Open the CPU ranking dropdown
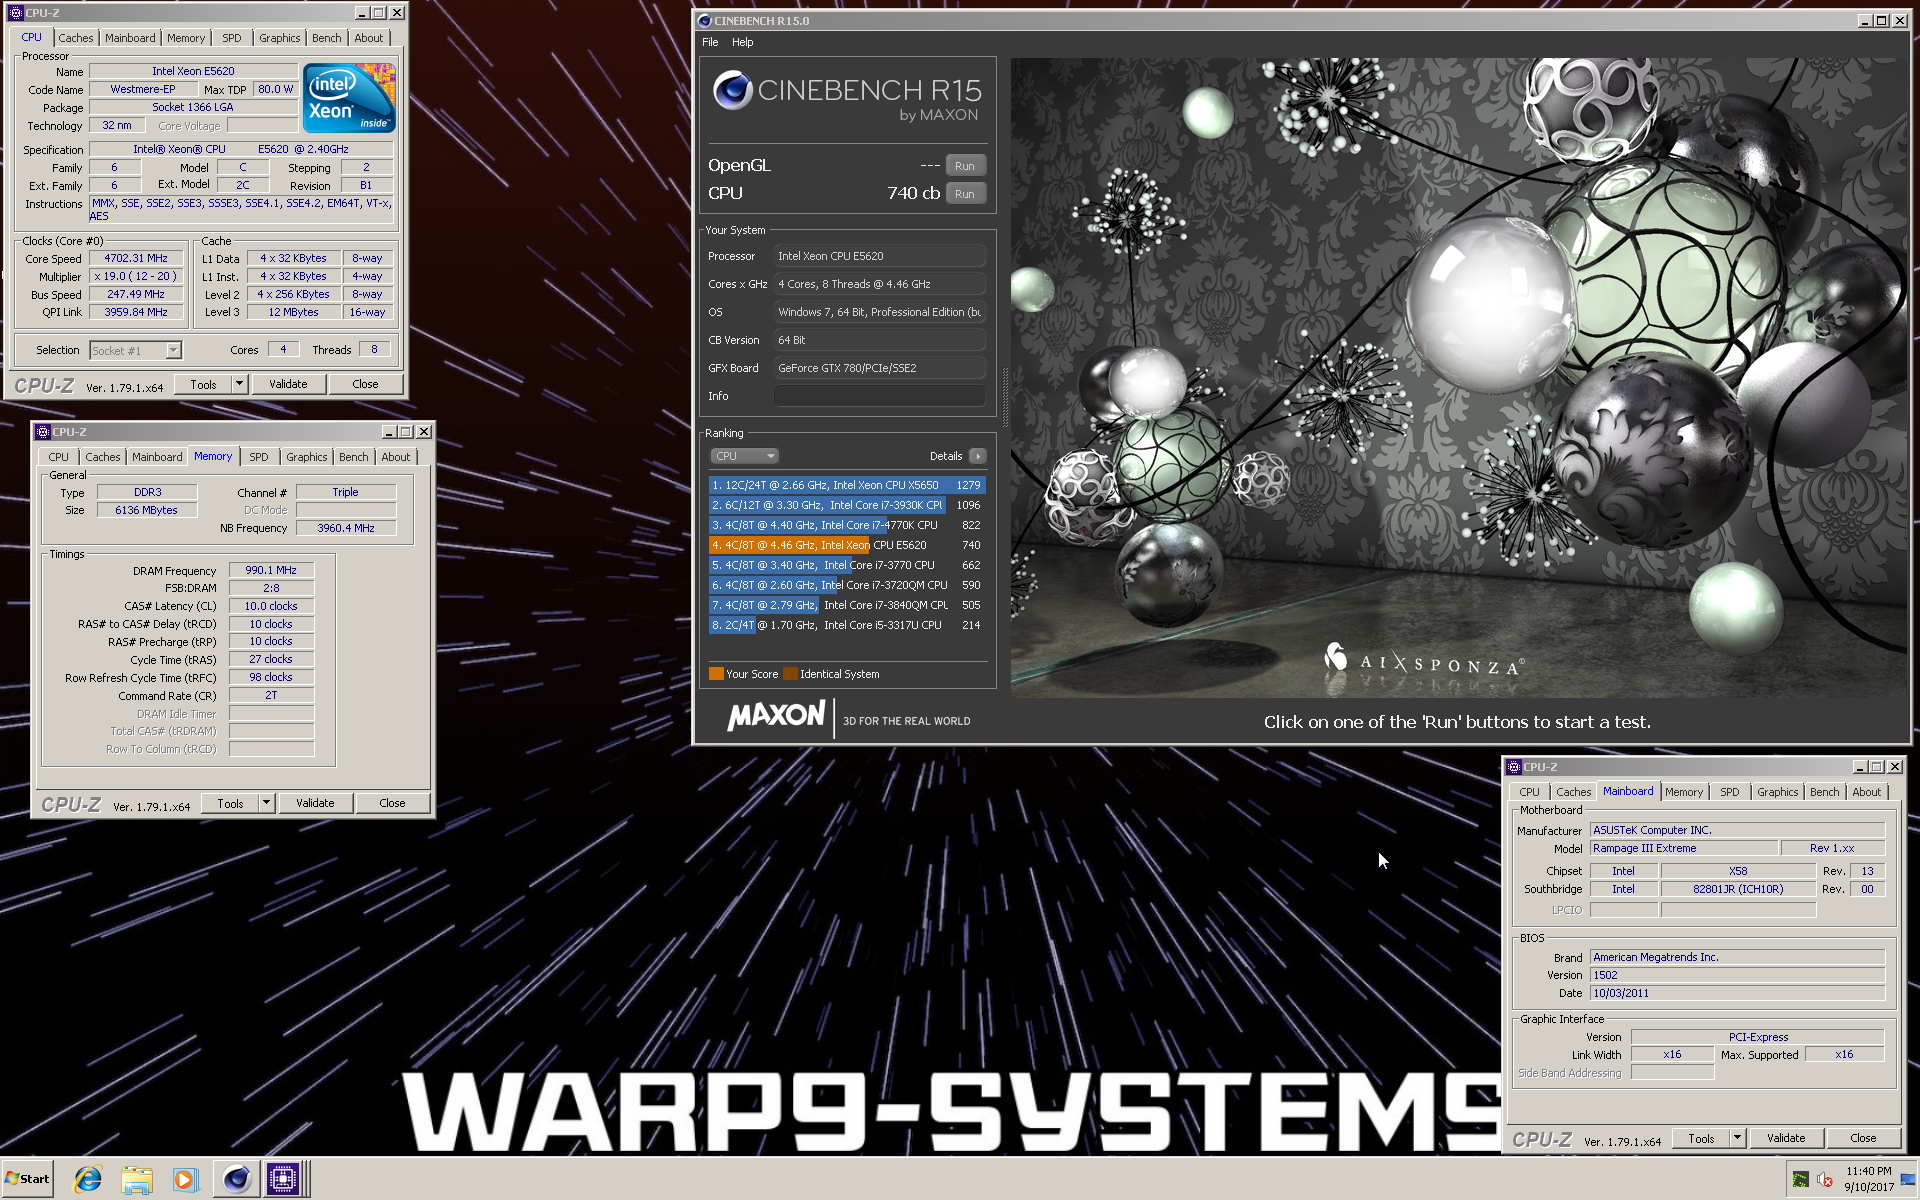The height and width of the screenshot is (1200, 1920). (x=744, y=456)
